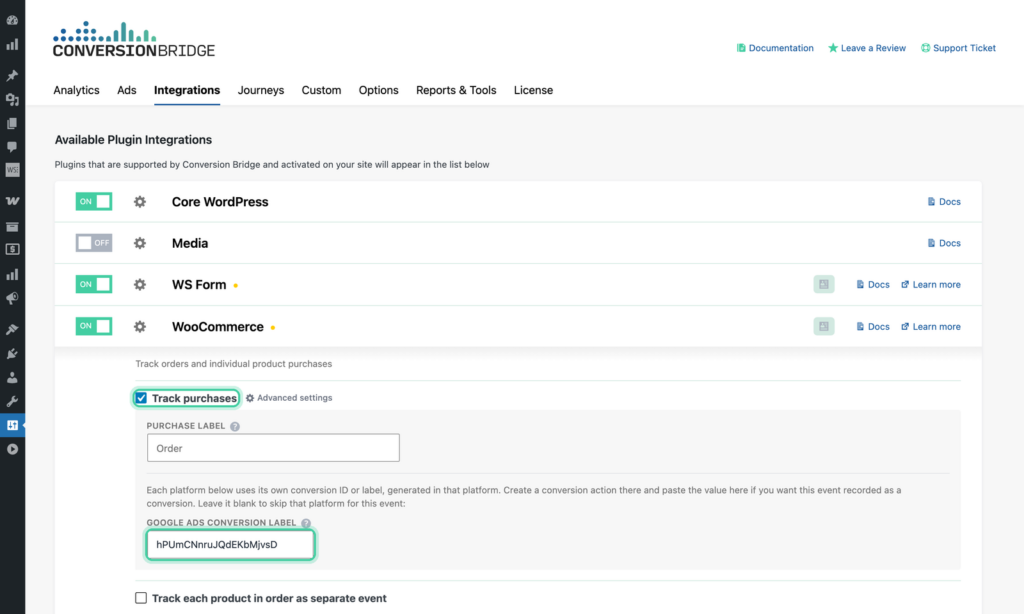The width and height of the screenshot is (1024, 614).
Task: Go to the Custom tab
Action: click(x=321, y=90)
